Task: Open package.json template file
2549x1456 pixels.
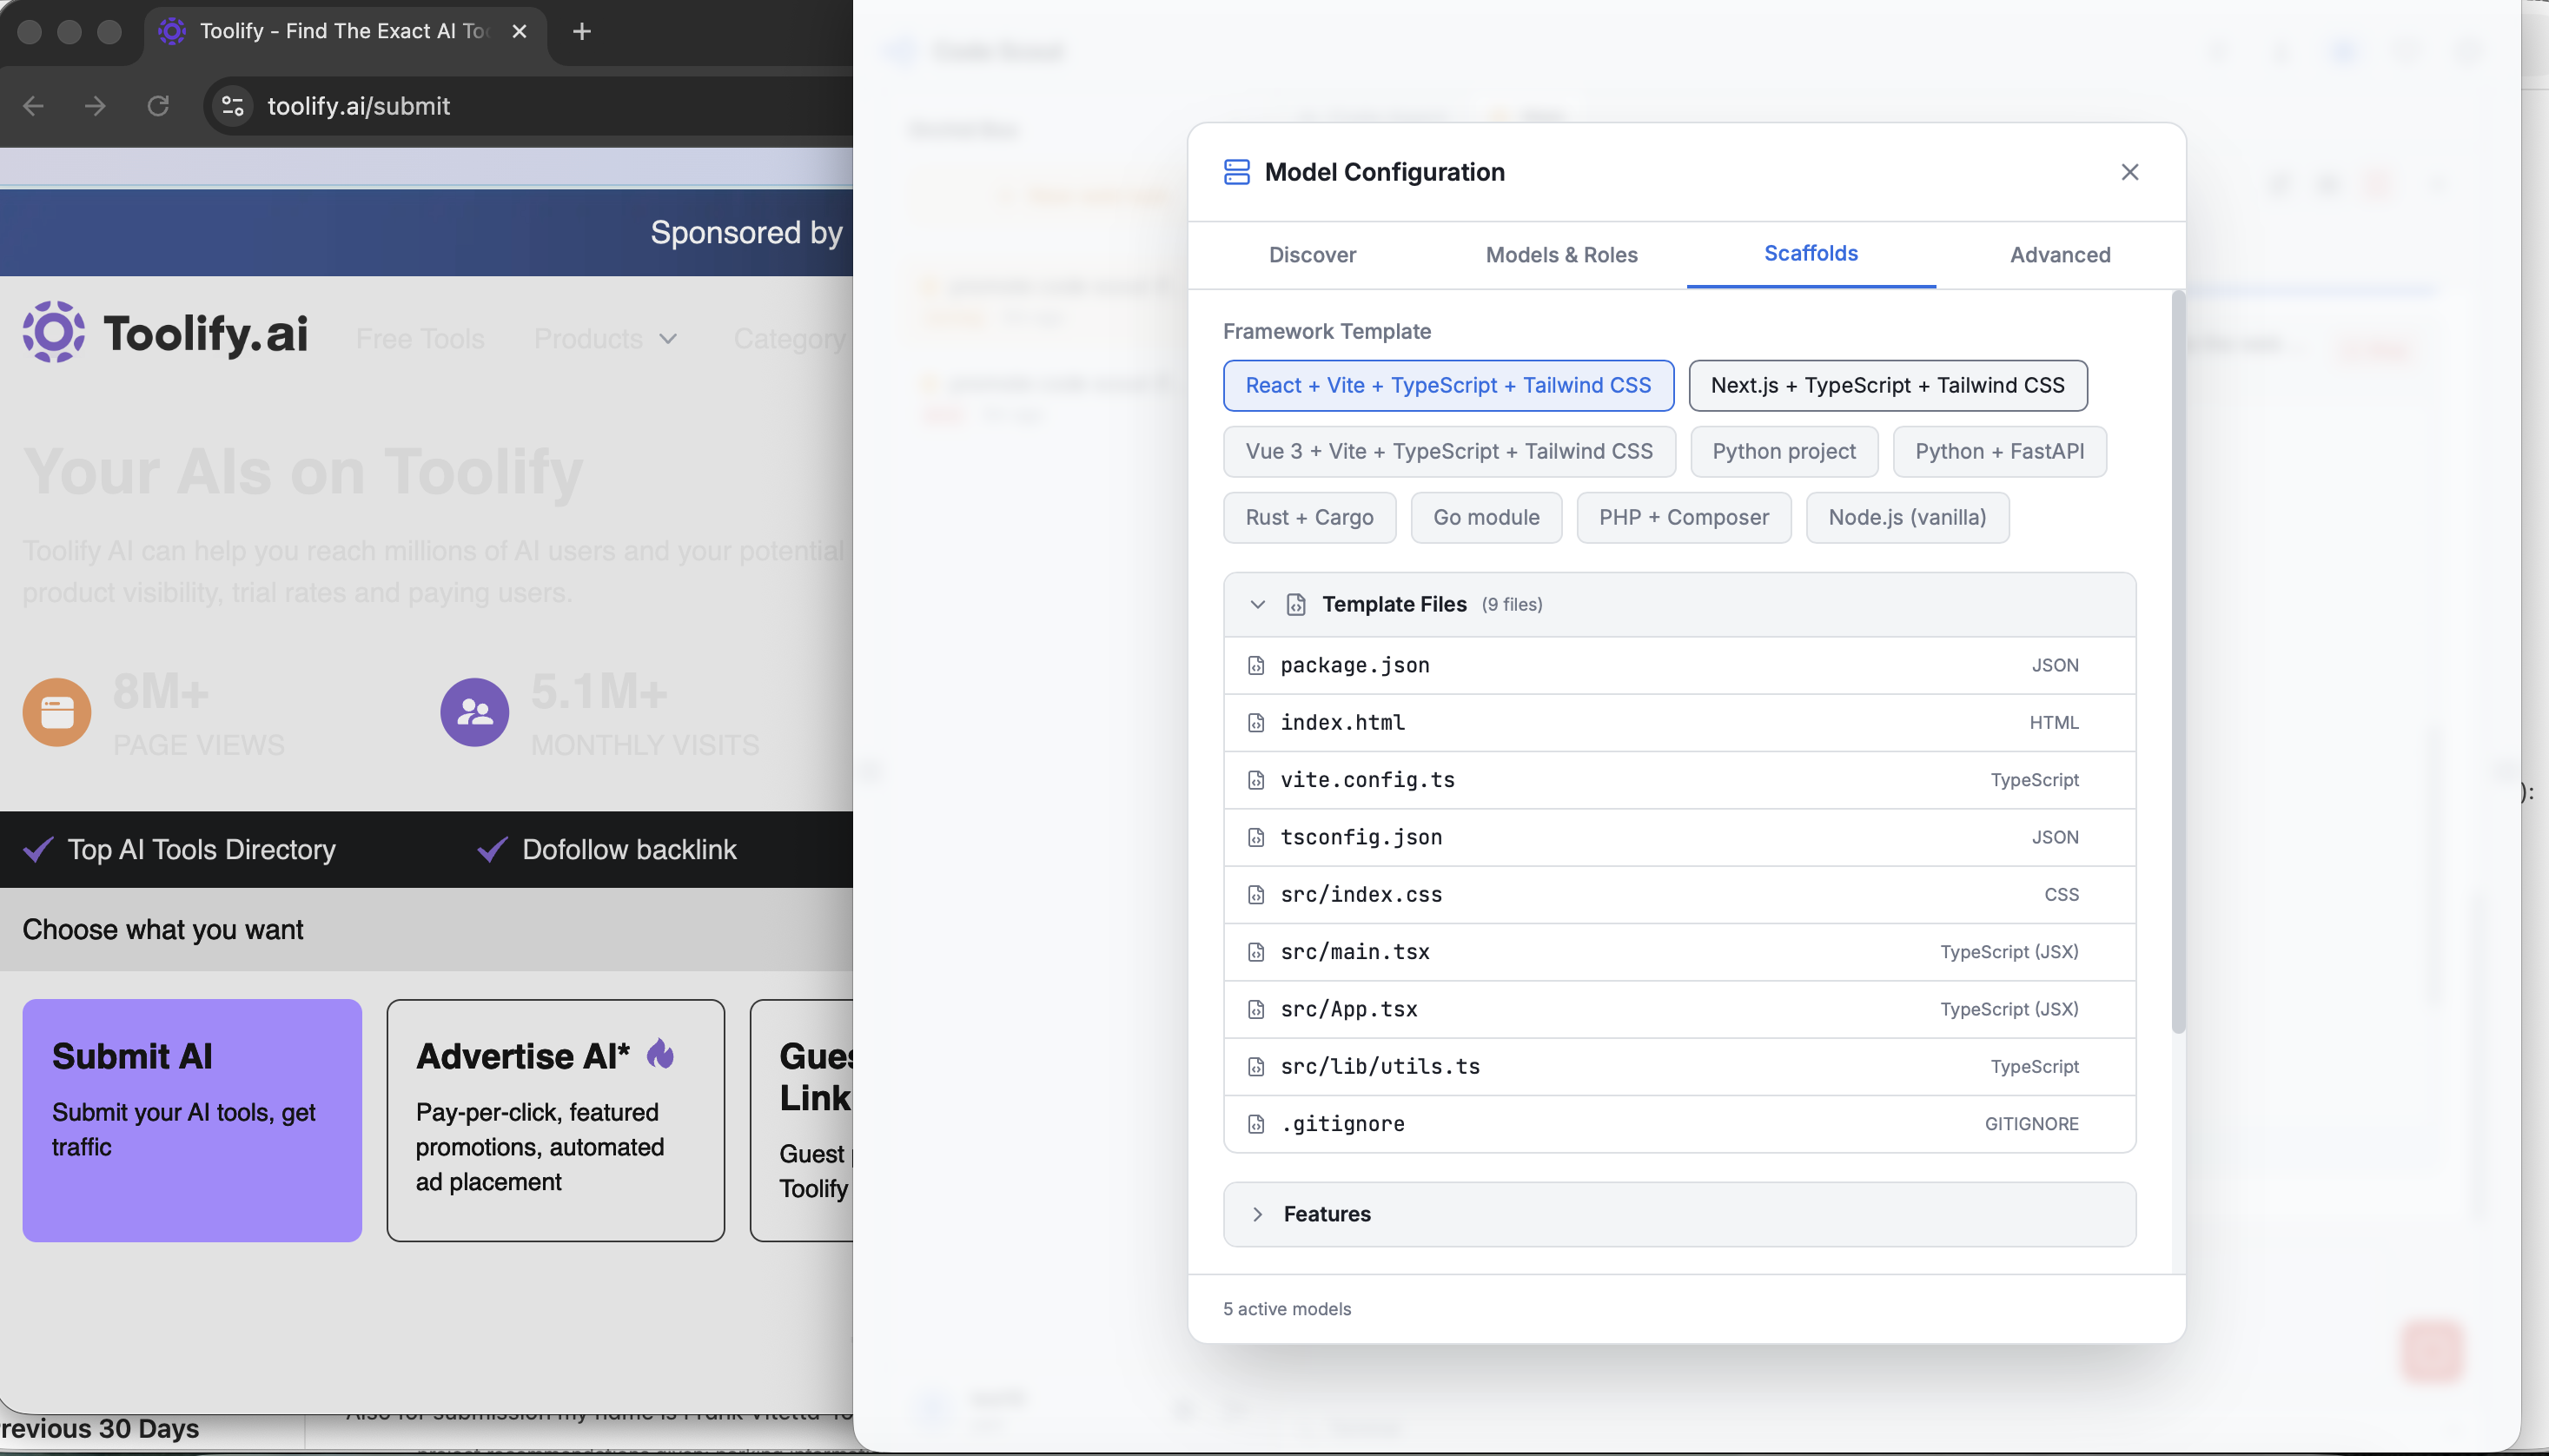Action: pyautogui.click(x=1679, y=665)
